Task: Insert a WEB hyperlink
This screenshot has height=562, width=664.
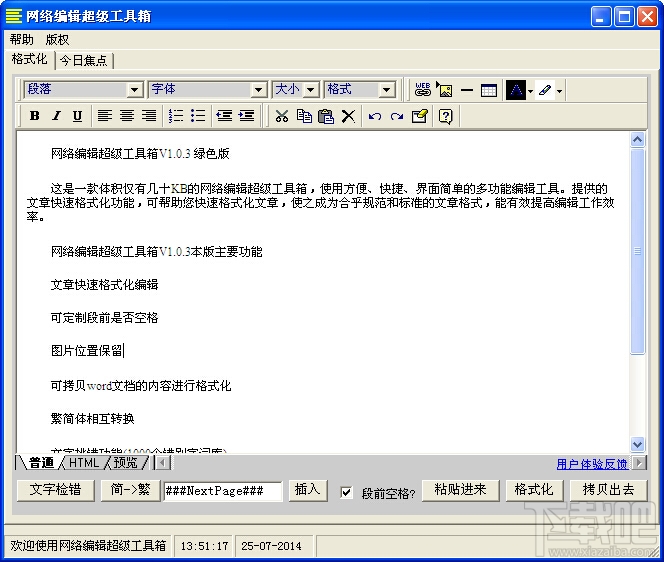Action: 423,90
